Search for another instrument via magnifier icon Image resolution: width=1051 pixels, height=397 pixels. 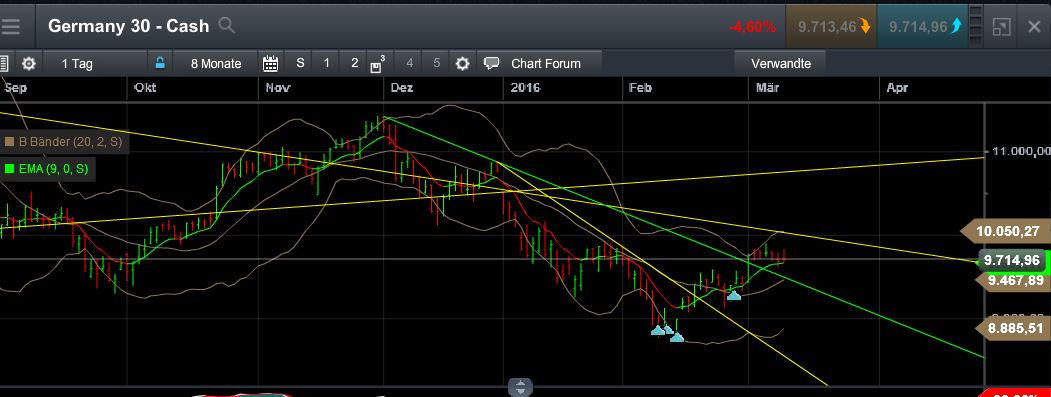point(227,25)
